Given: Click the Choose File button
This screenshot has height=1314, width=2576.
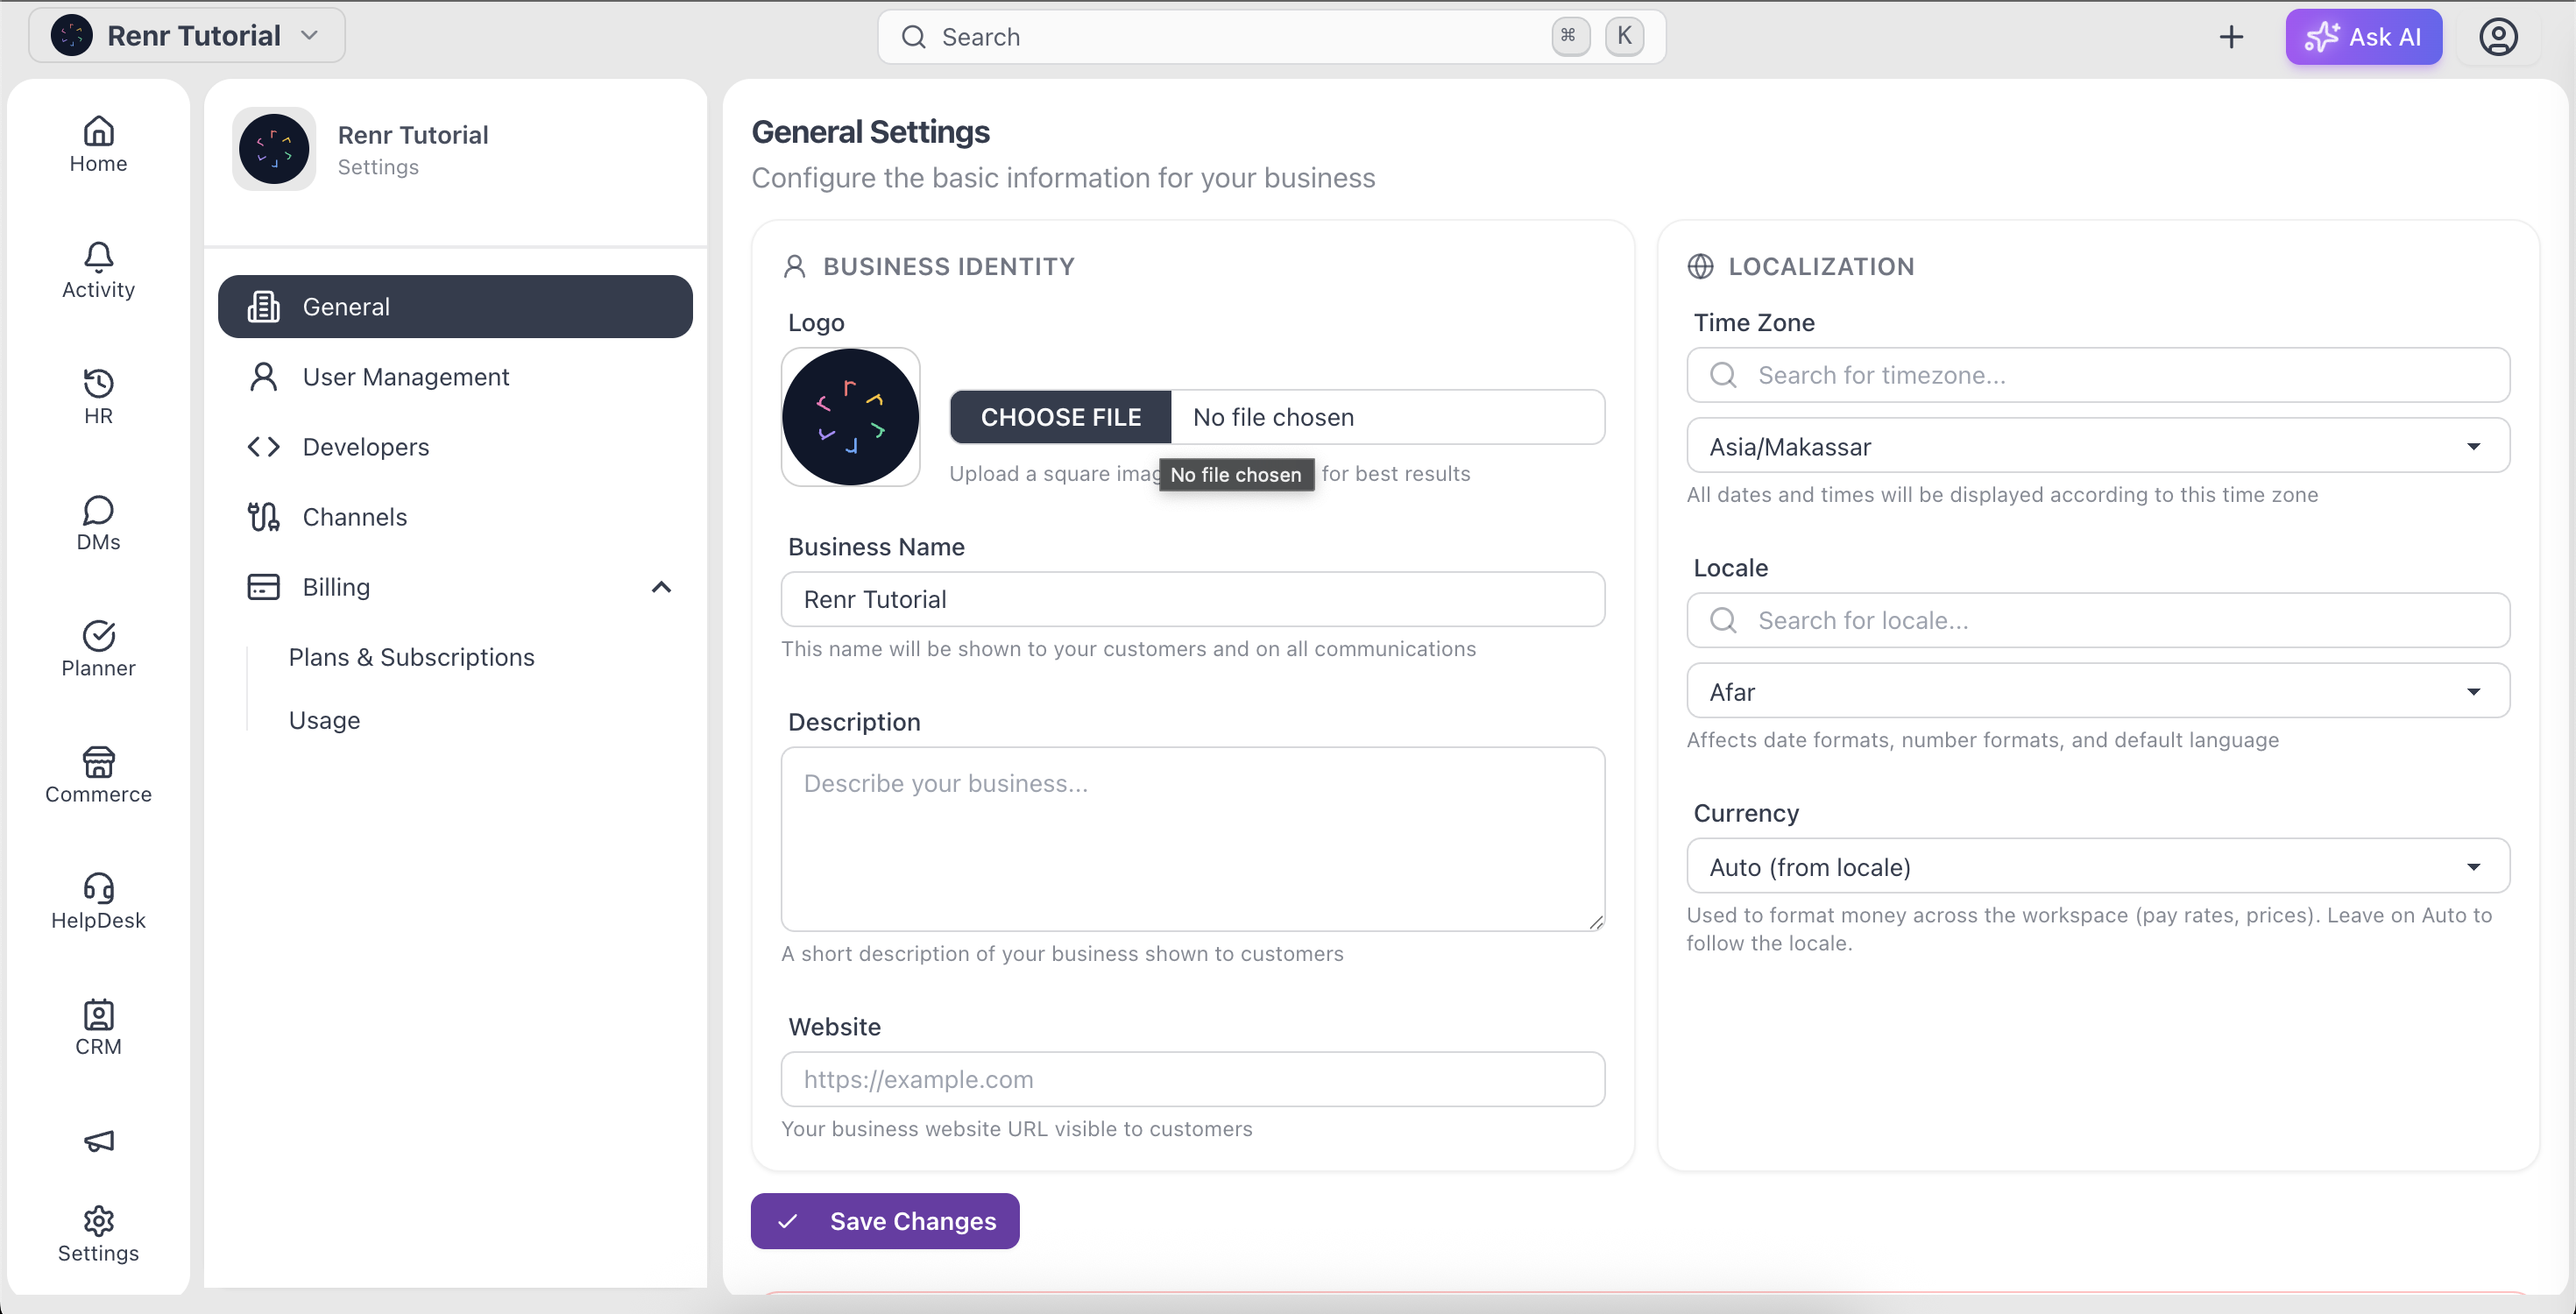Looking at the screenshot, I should [x=1060, y=417].
